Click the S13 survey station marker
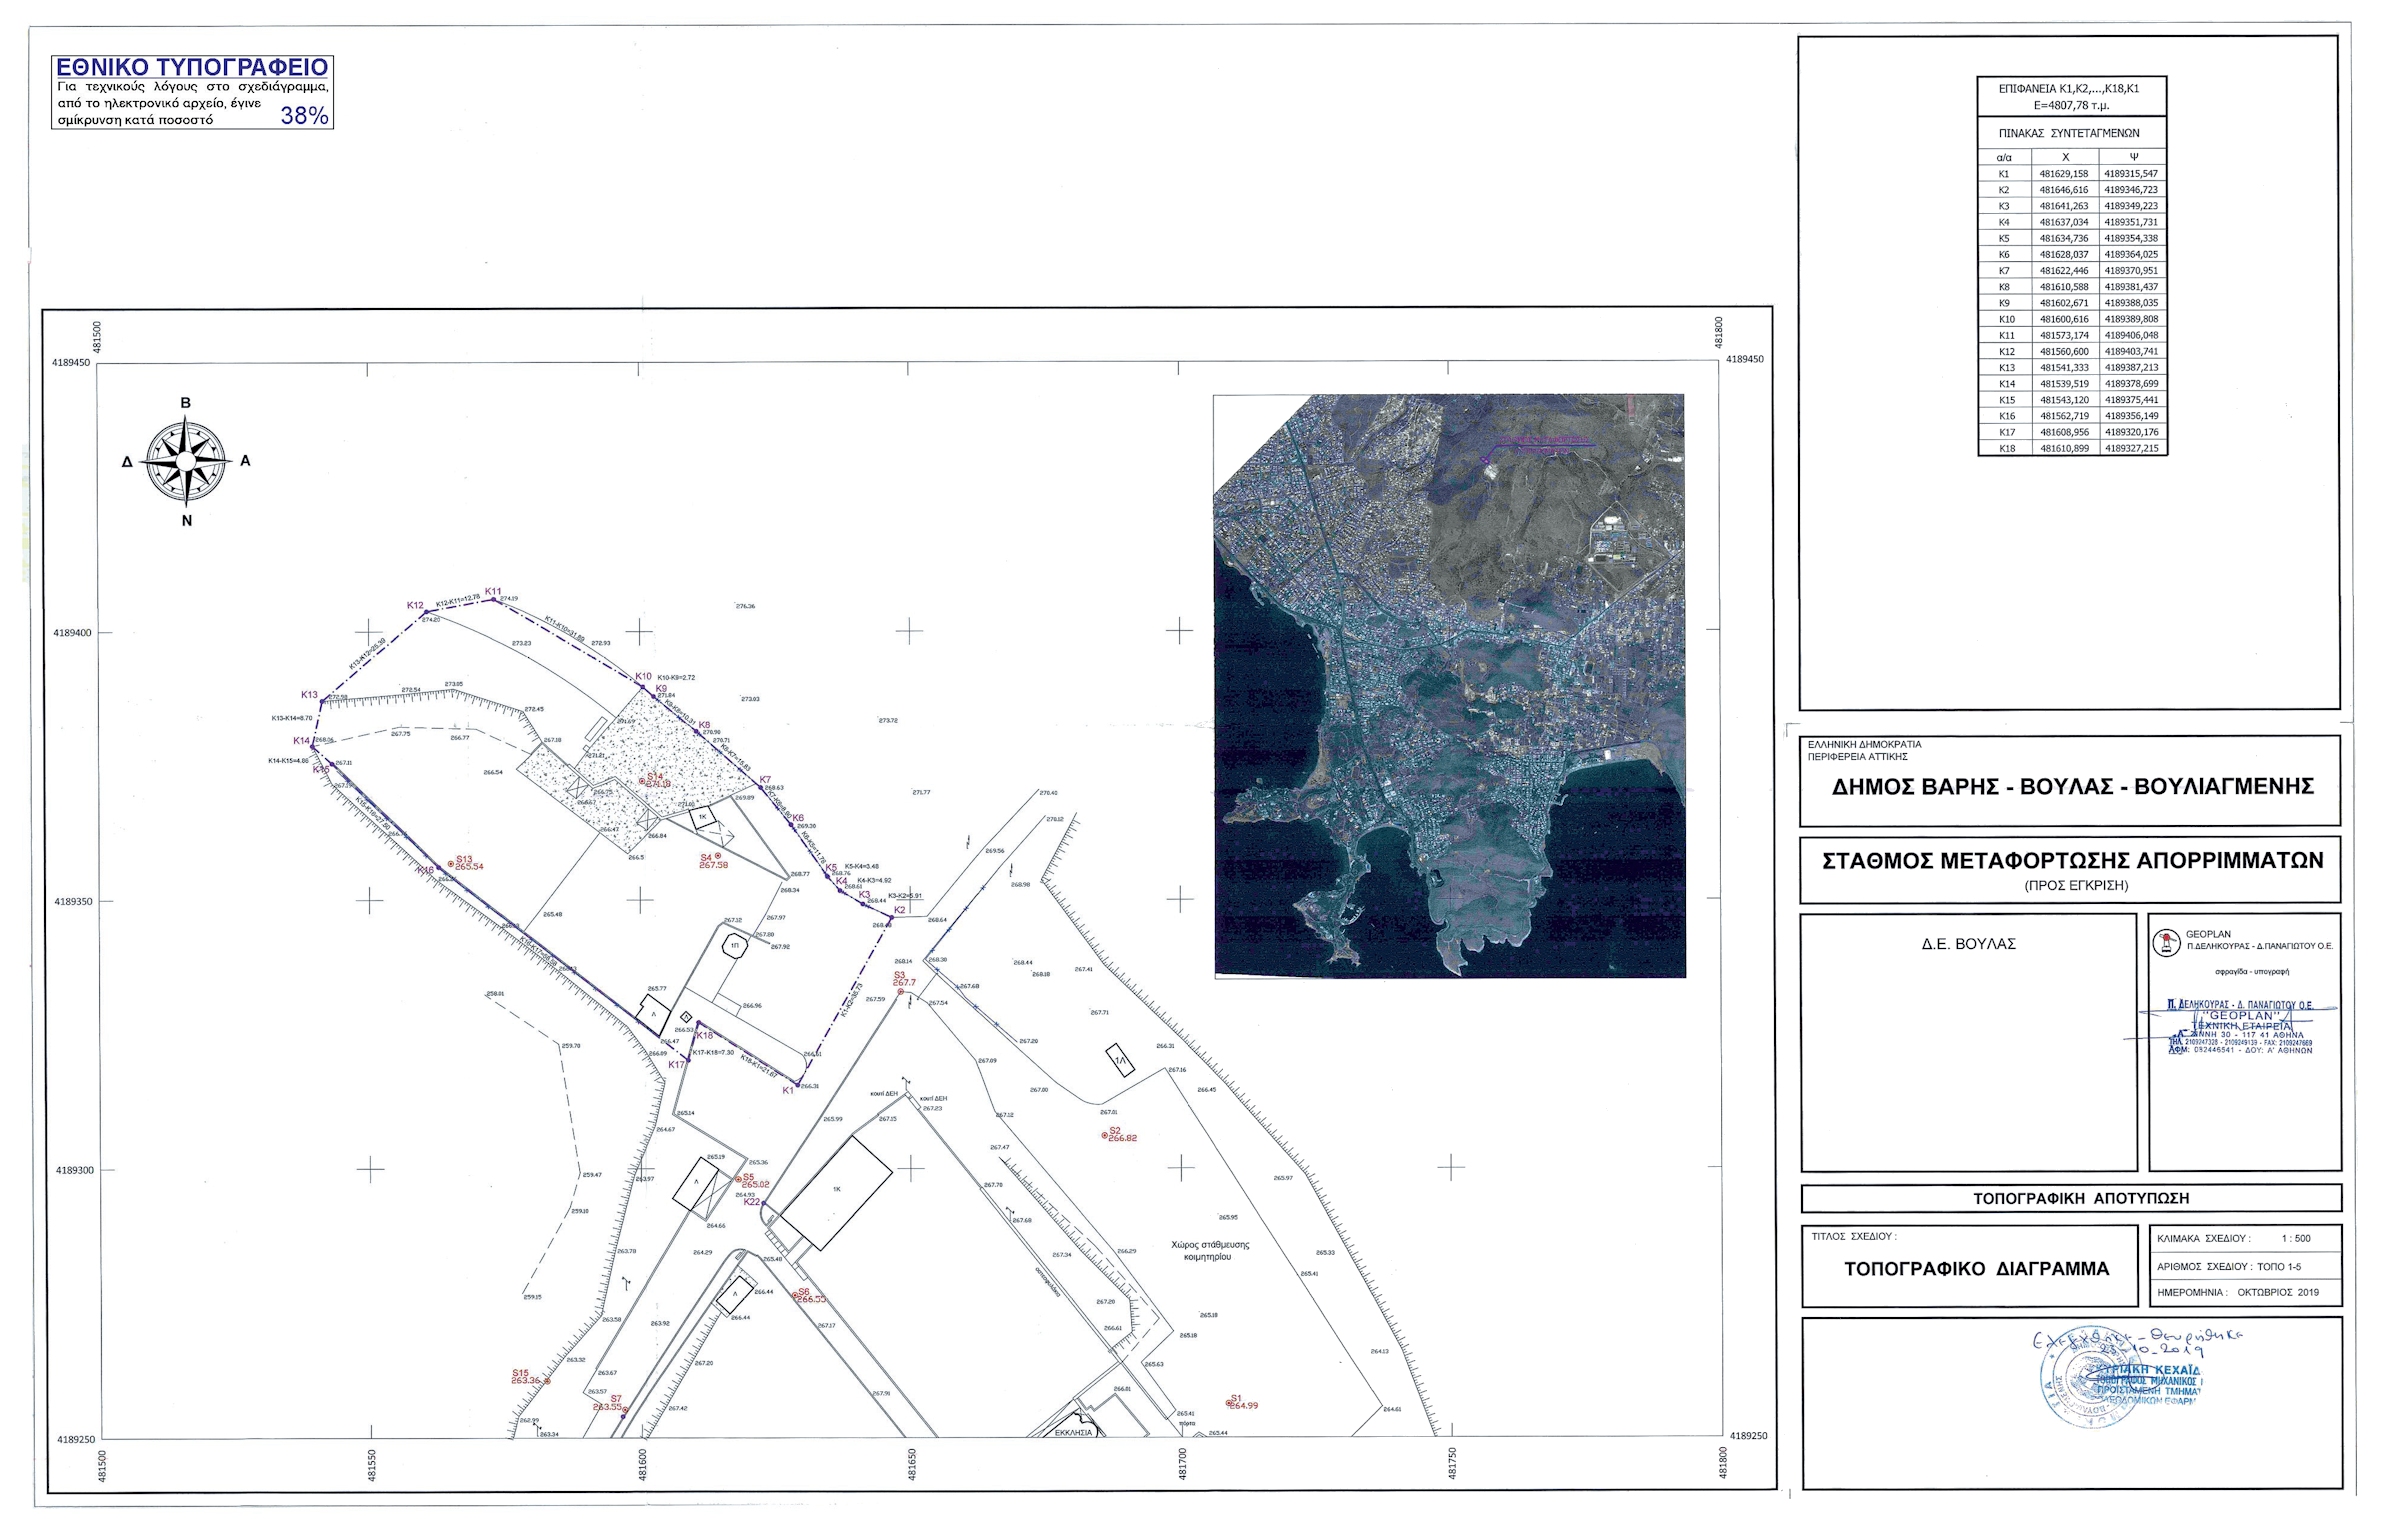Image resolution: width=2389 pixels, height=1519 pixels. tap(450, 862)
